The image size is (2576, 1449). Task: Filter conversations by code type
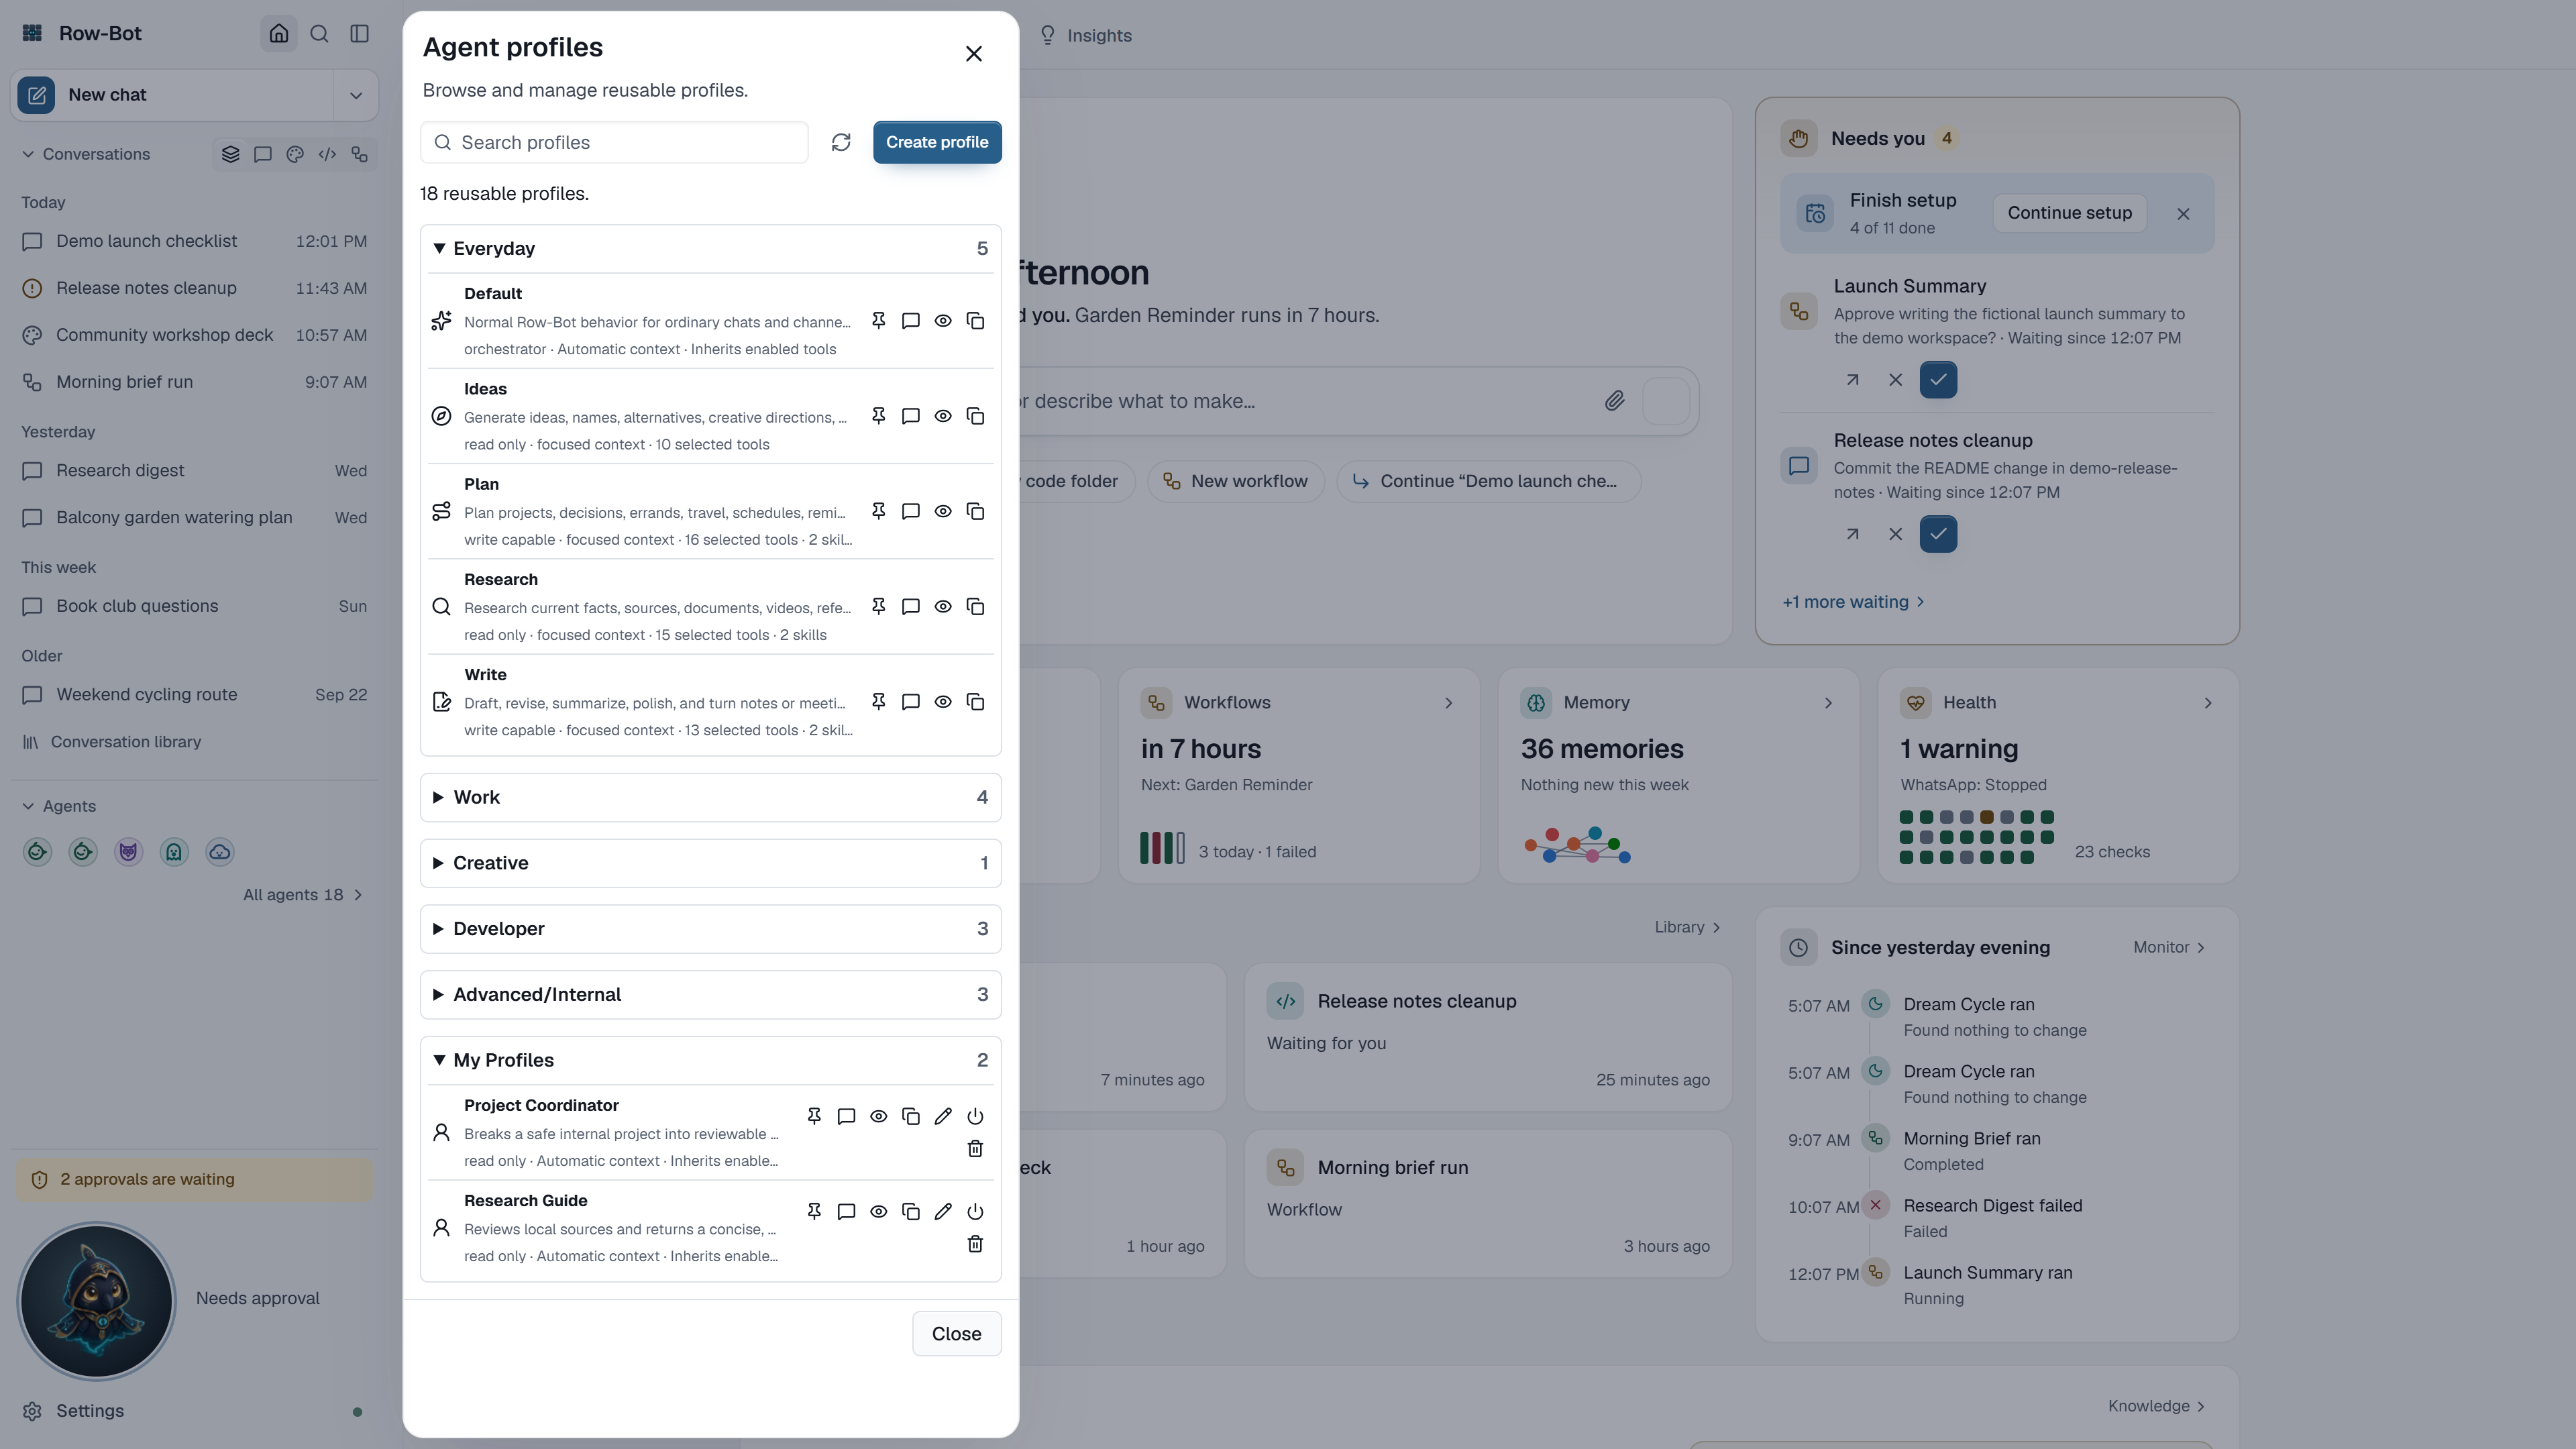point(327,154)
